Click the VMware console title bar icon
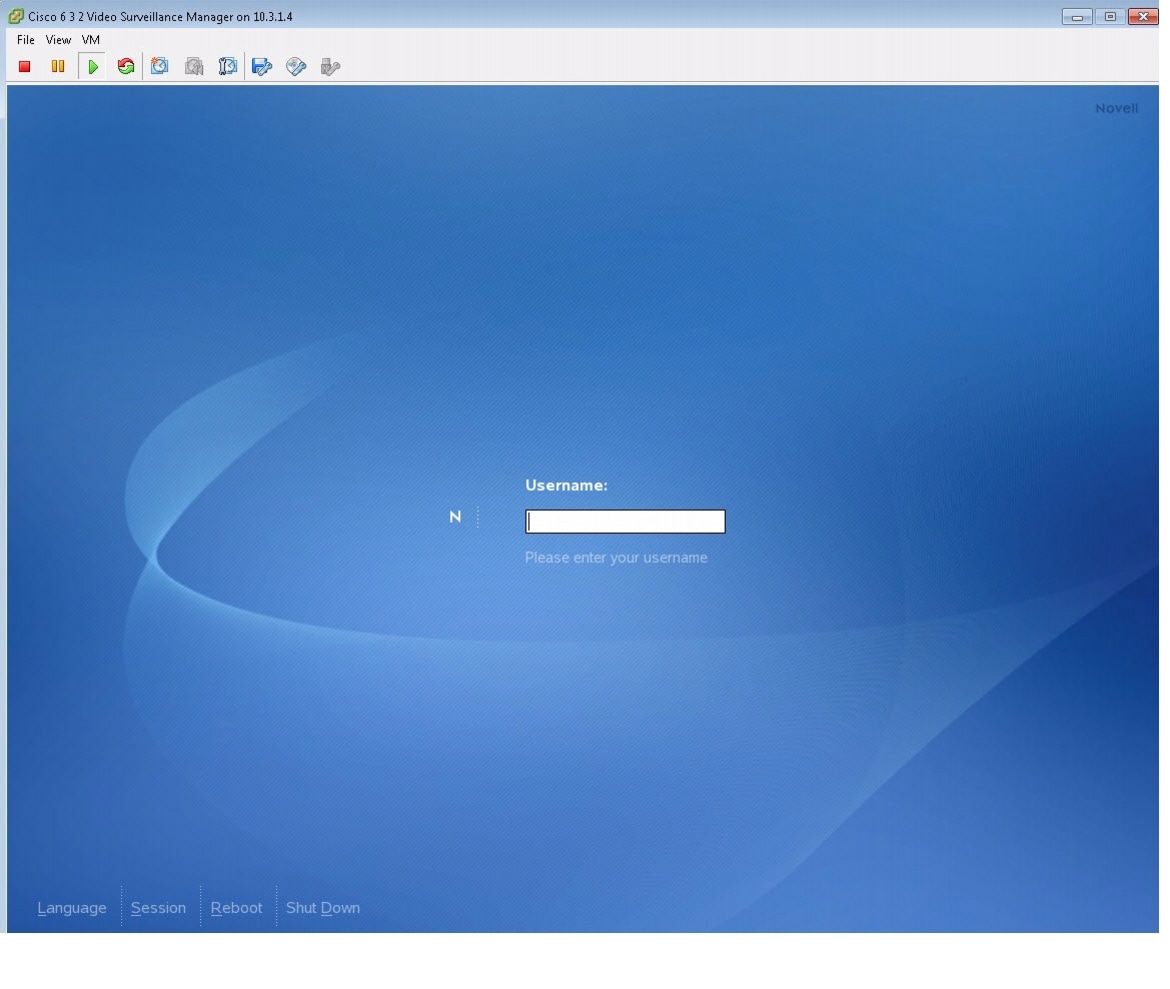The width and height of the screenshot is (1170, 989). point(16,16)
